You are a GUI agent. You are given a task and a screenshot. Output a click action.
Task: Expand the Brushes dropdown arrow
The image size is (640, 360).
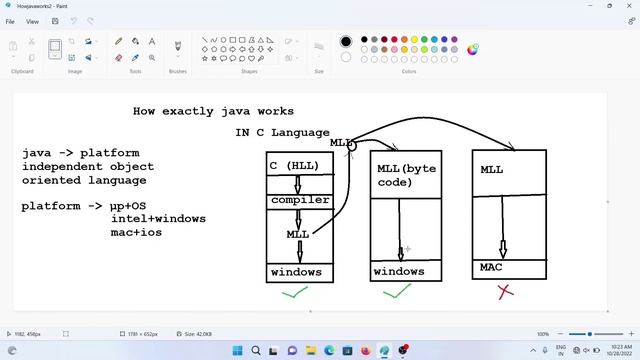tap(178, 57)
